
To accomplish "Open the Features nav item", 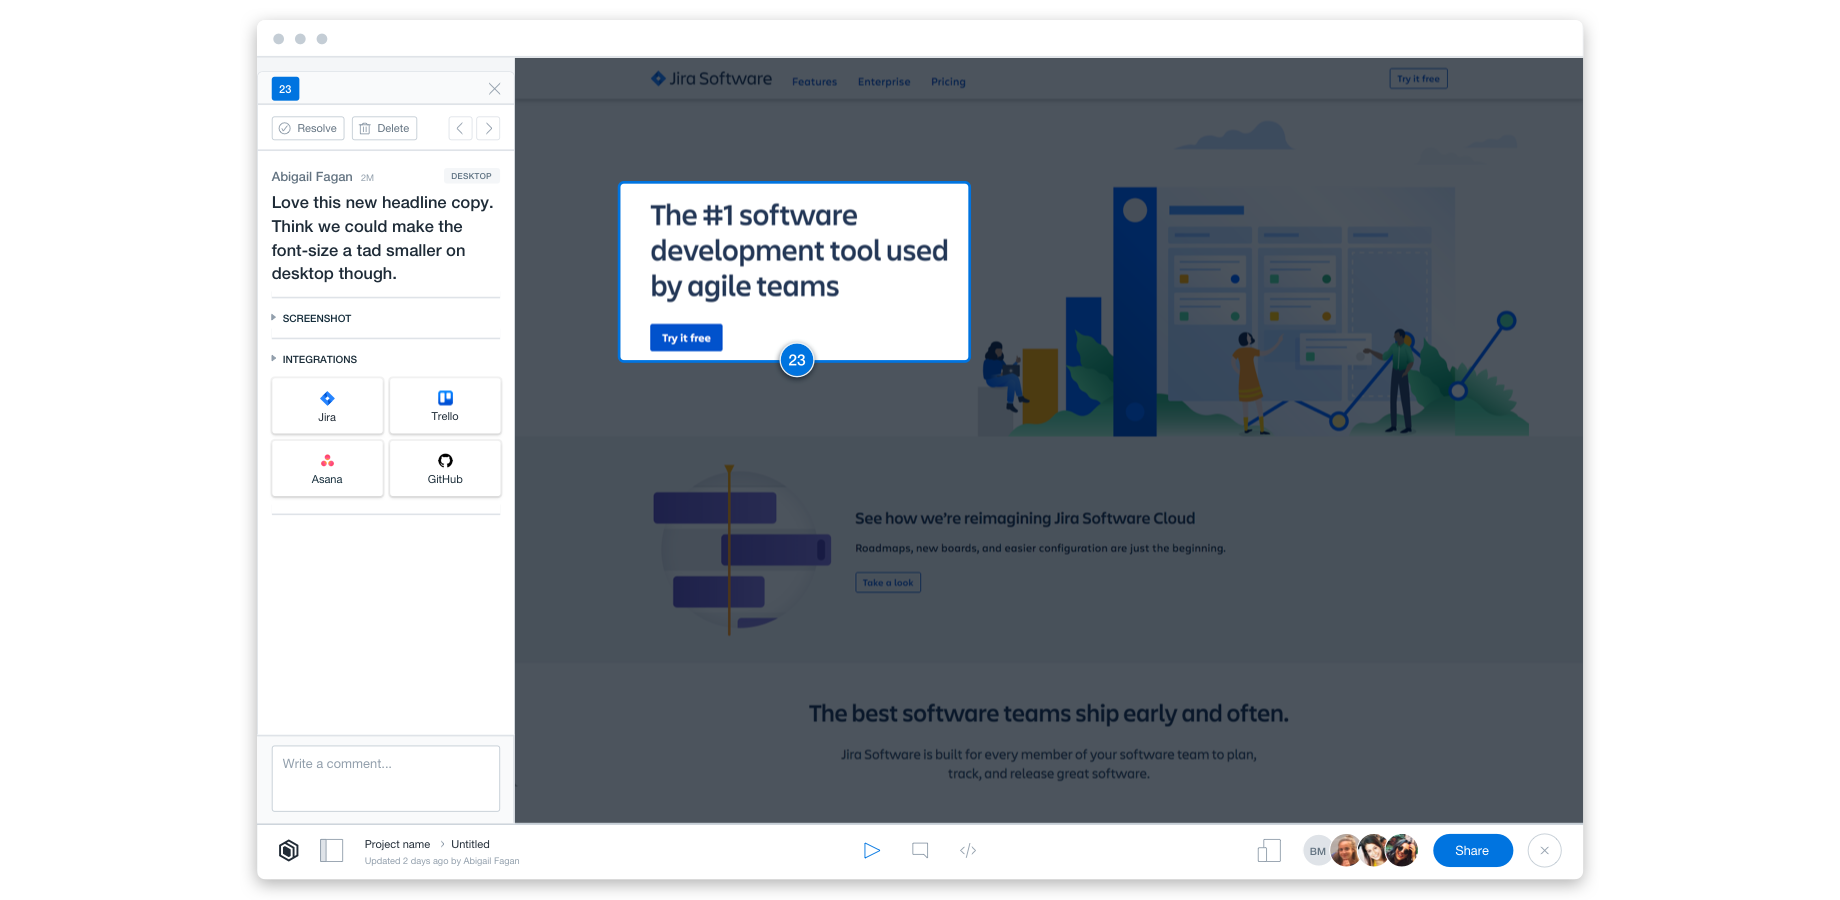I will (814, 82).
